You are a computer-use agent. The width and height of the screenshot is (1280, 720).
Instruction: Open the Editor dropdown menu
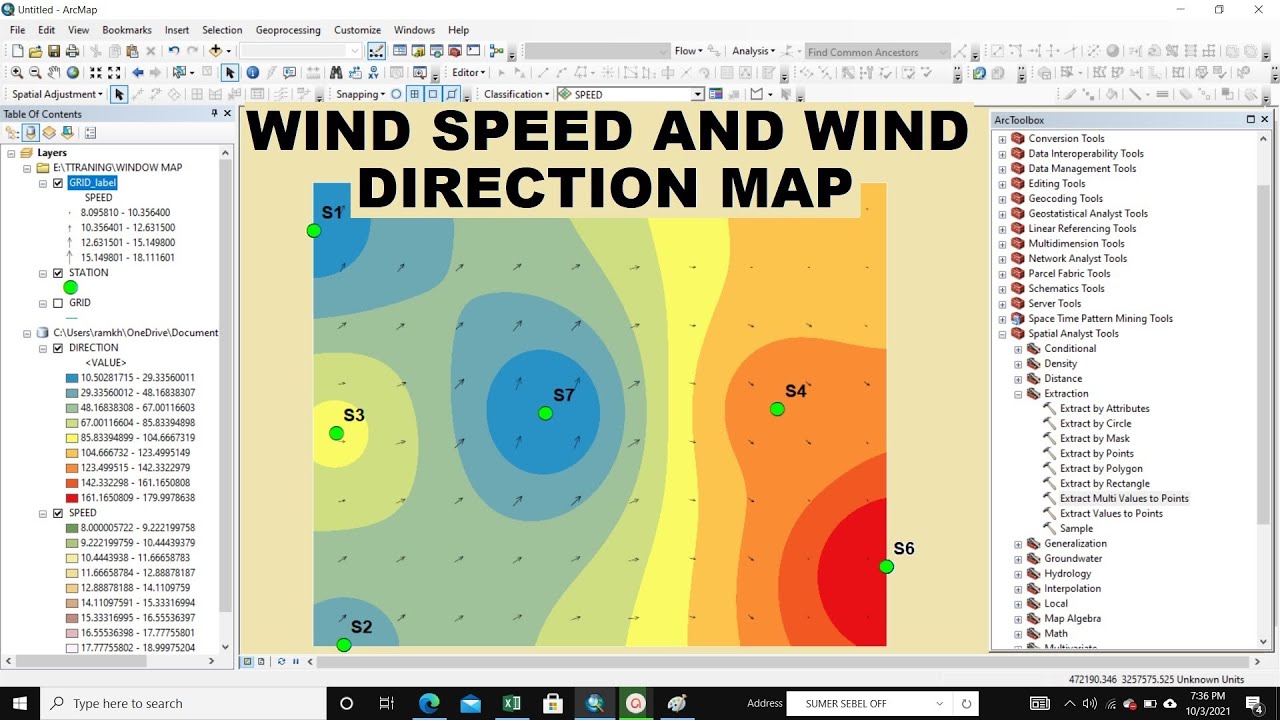468,72
